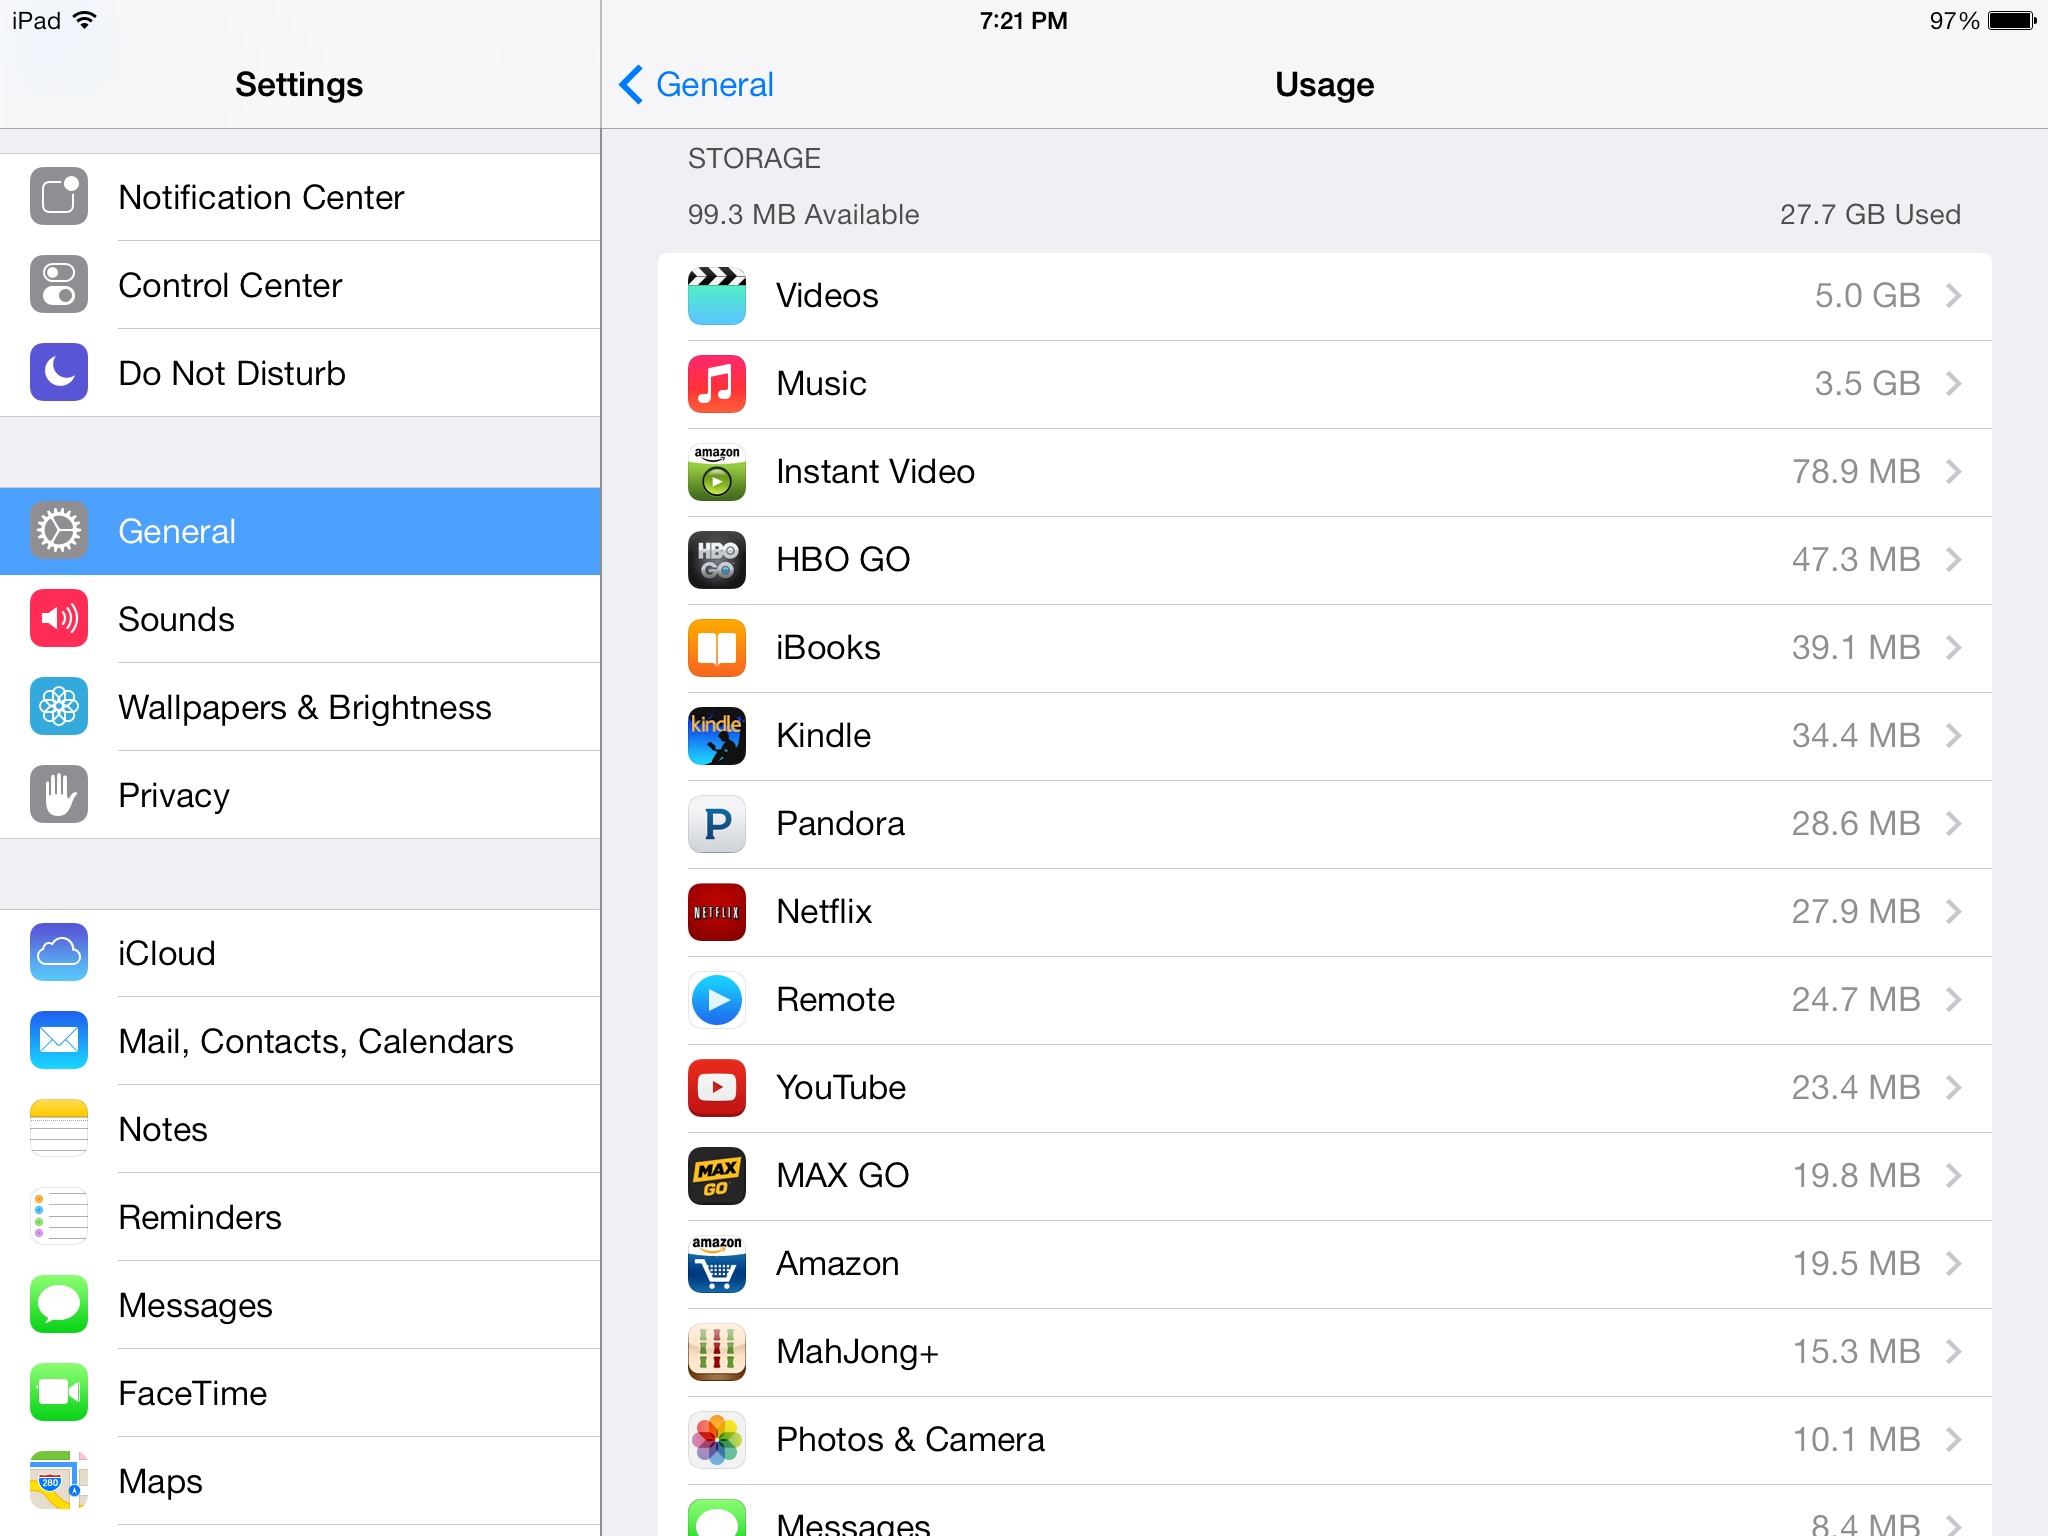Tap the Videos clapperboard icon
This screenshot has height=1536, width=2048.
(x=717, y=296)
